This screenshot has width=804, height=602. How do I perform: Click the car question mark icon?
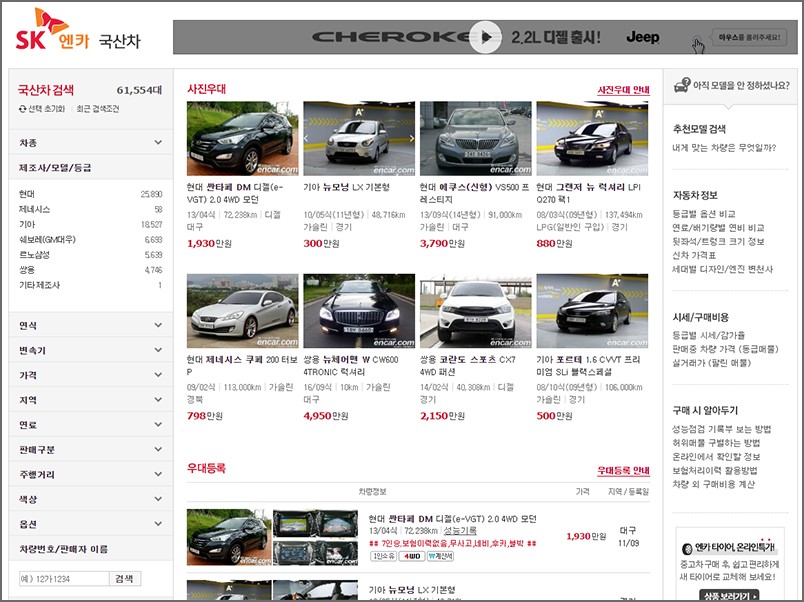682,85
